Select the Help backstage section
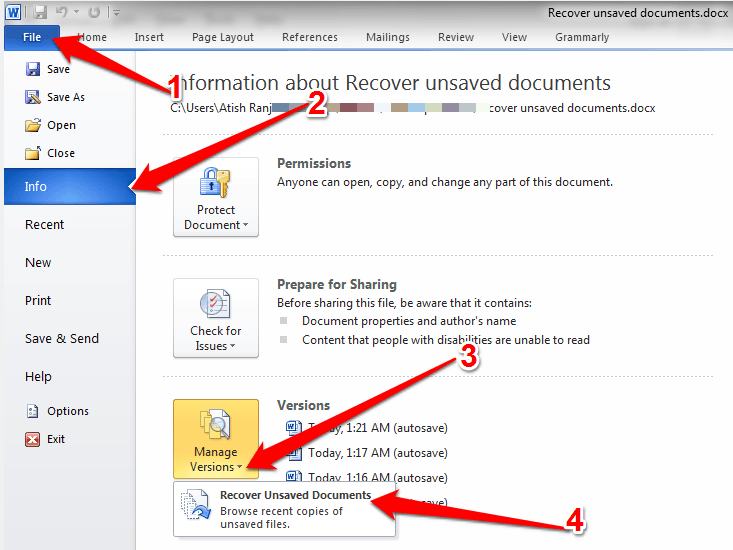Viewport: 733px width, 550px height. [x=38, y=377]
